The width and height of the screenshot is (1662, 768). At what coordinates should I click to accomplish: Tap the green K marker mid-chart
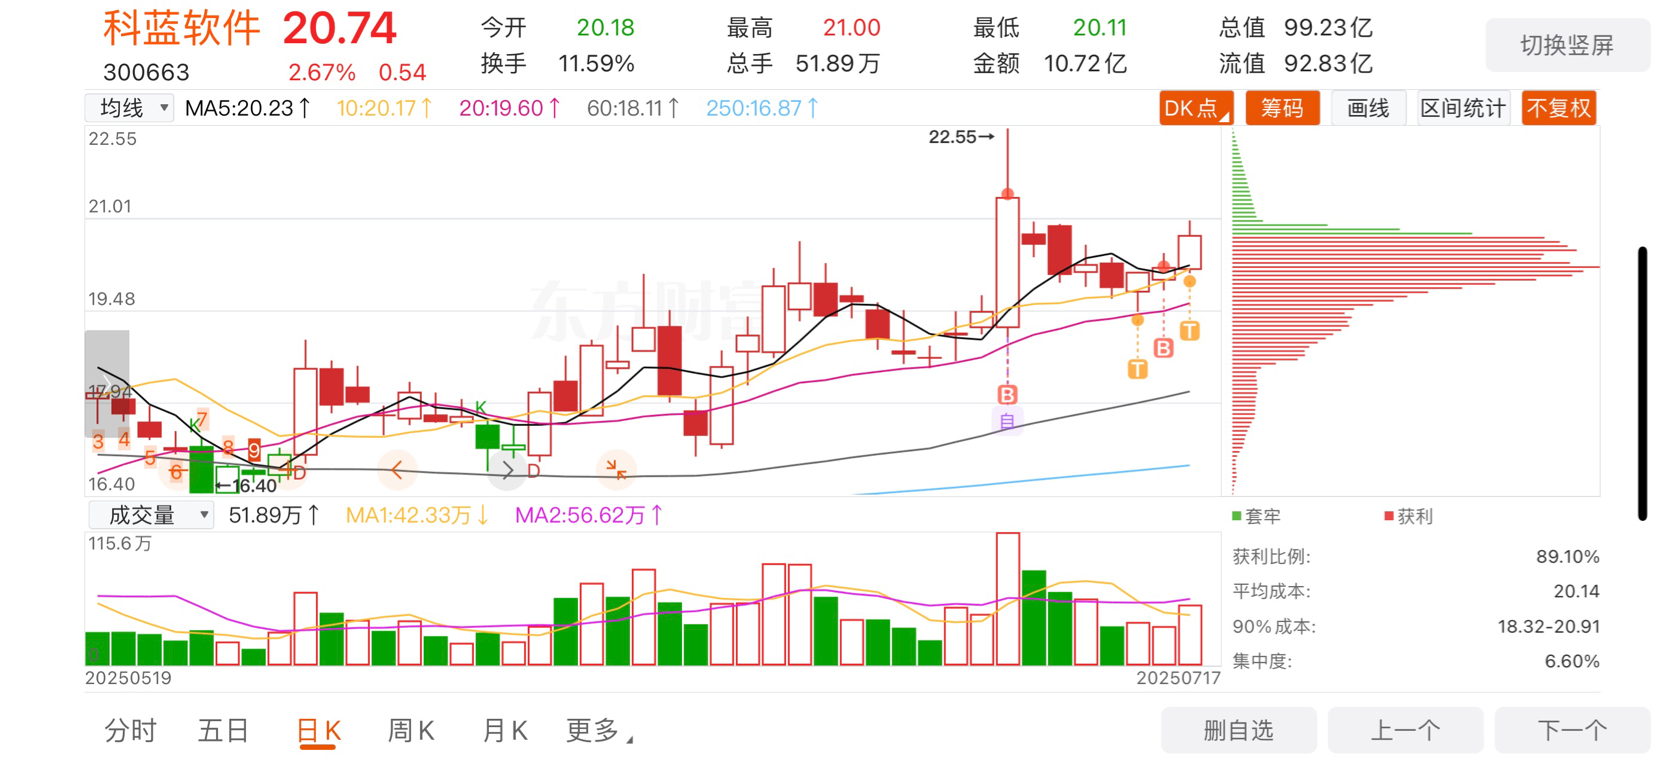[x=481, y=407]
